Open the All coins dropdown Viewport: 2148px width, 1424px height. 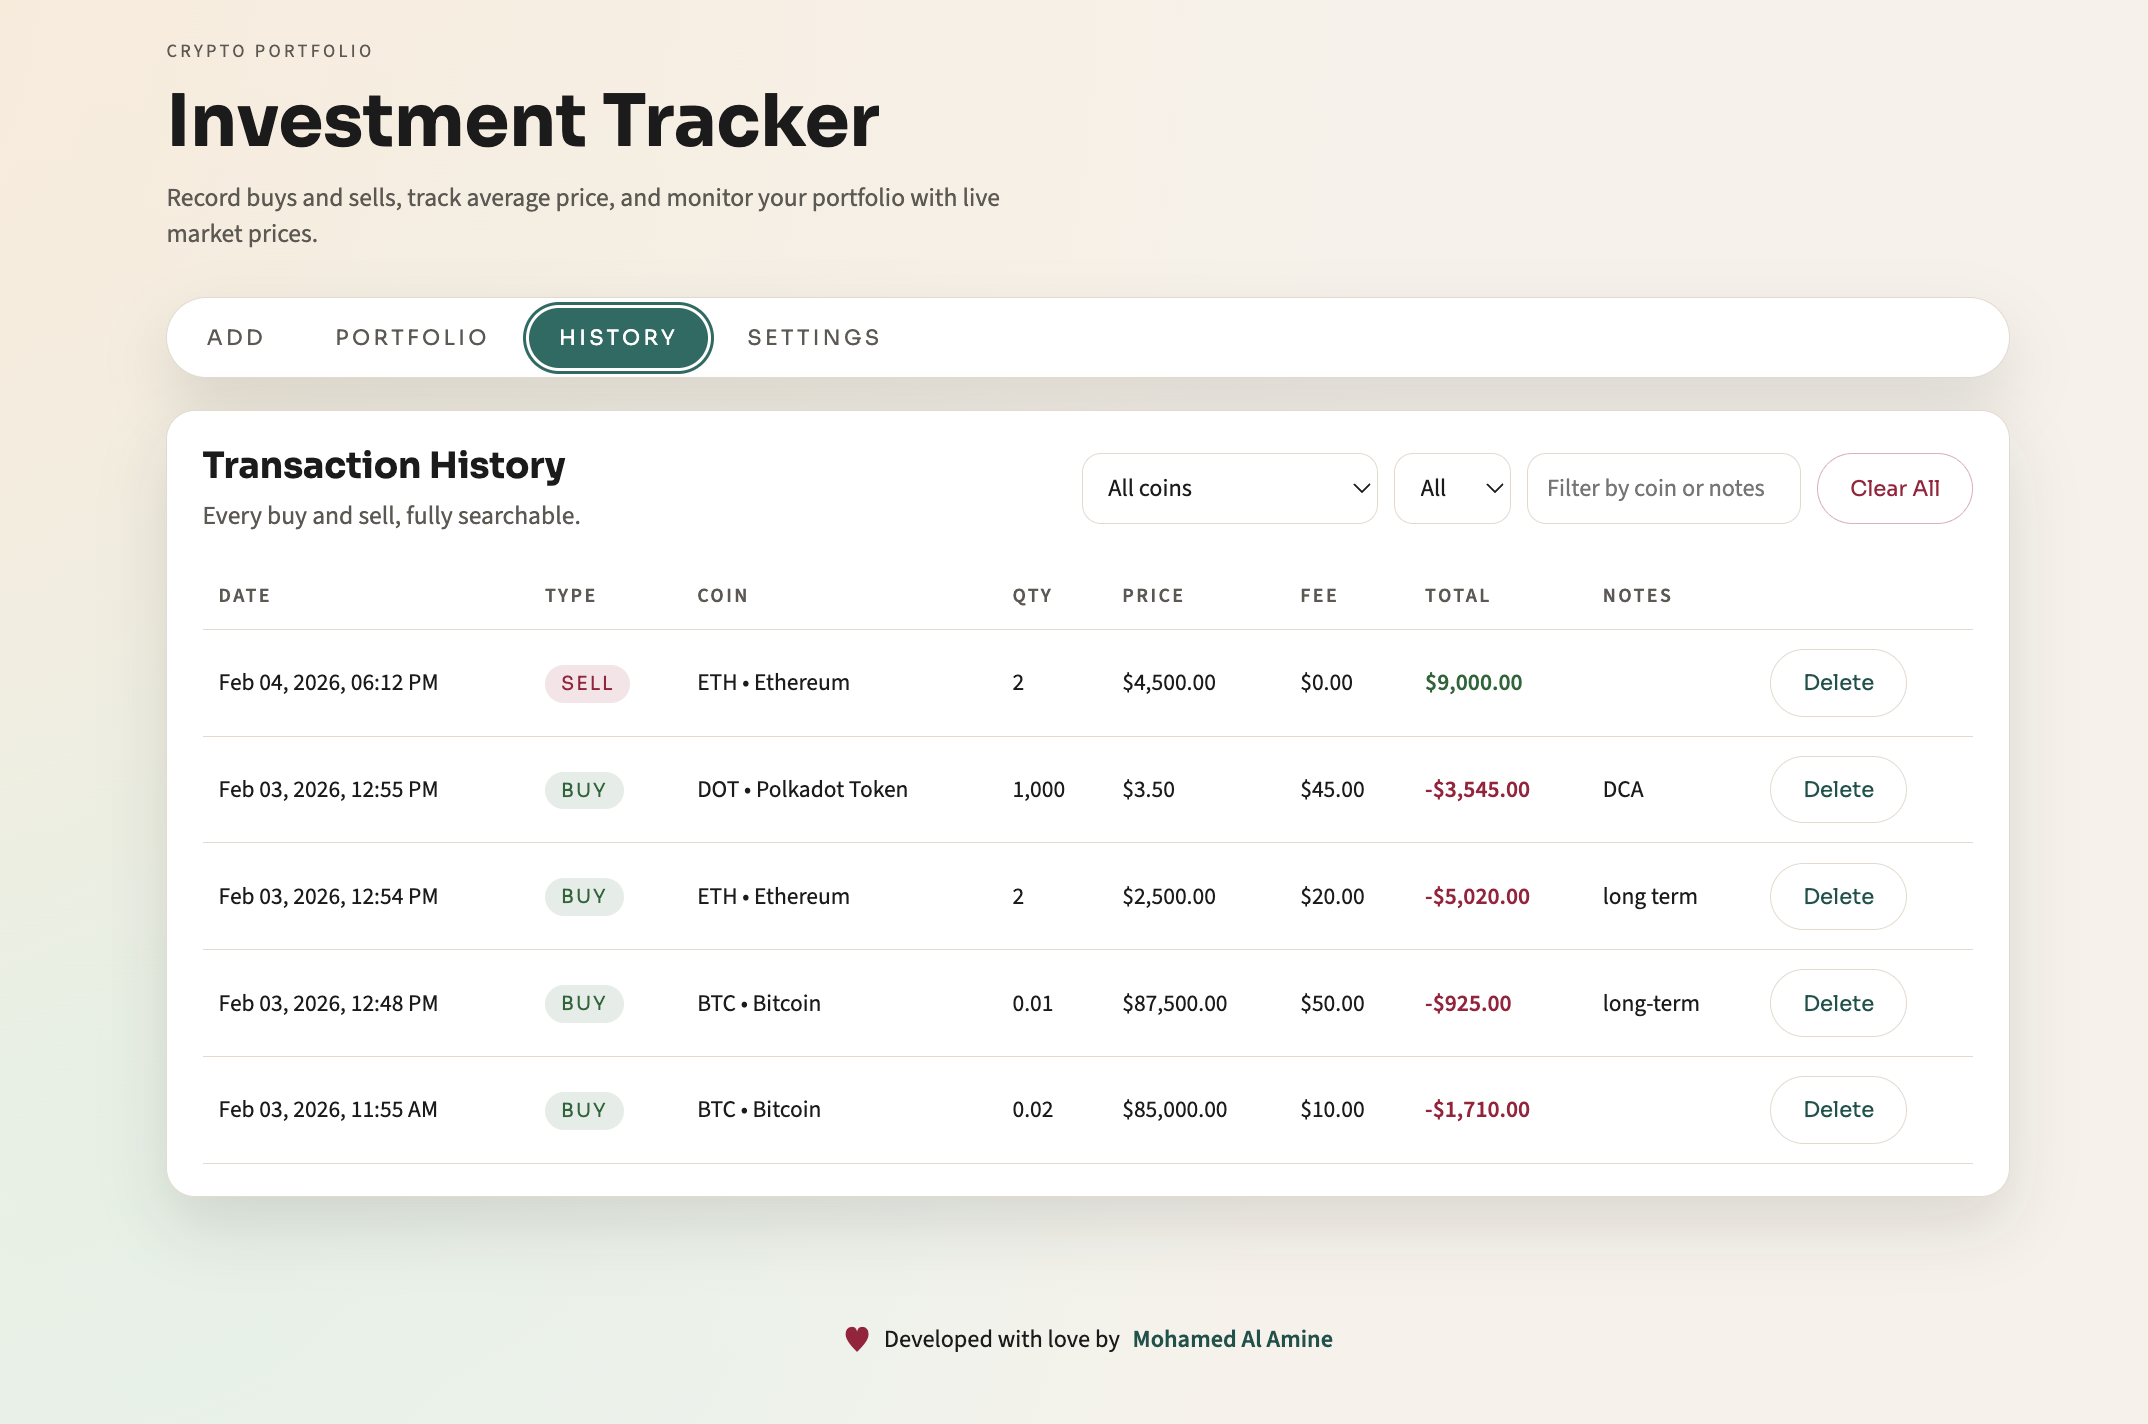click(1229, 488)
